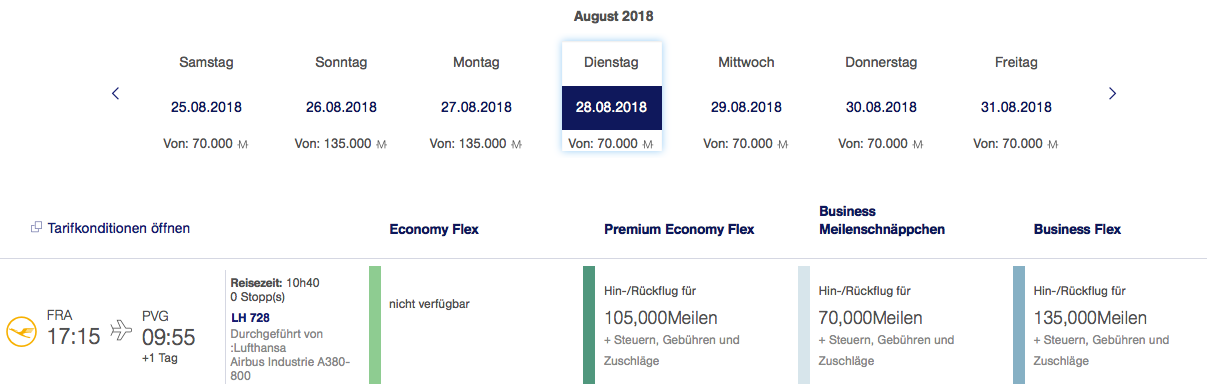The height and width of the screenshot is (384, 1207).
Task: Click flight number LH 728
Action: pos(251,317)
